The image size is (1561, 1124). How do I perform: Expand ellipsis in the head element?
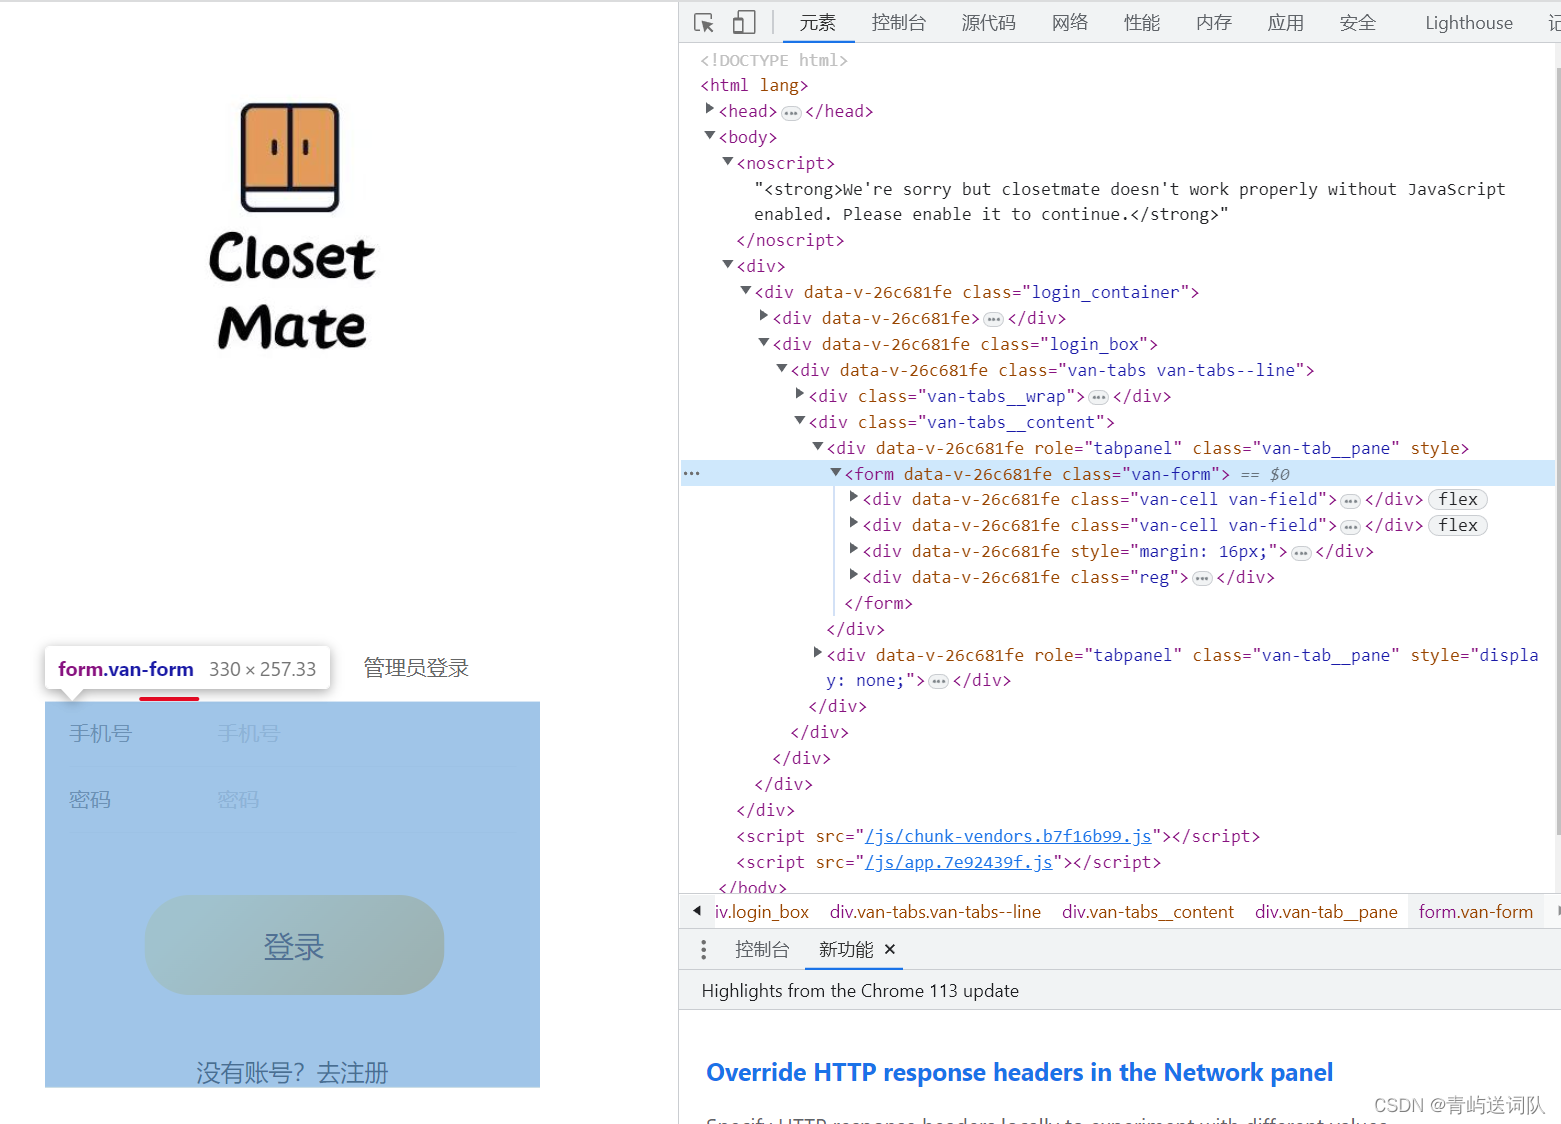(x=791, y=112)
